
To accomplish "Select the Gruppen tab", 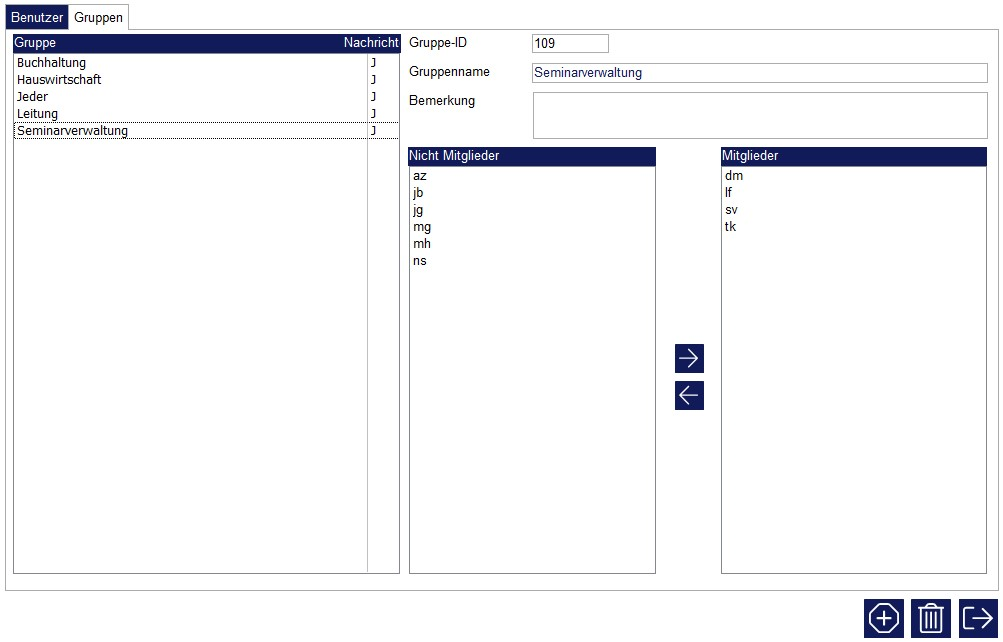I will pyautogui.click(x=99, y=18).
